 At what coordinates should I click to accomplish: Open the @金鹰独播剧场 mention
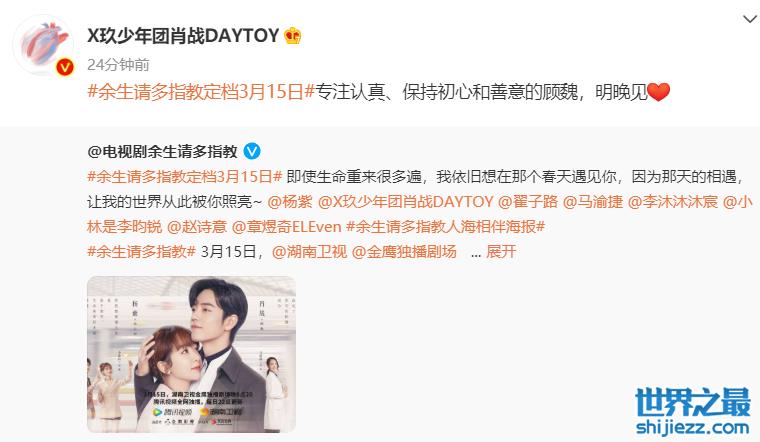point(404,252)
